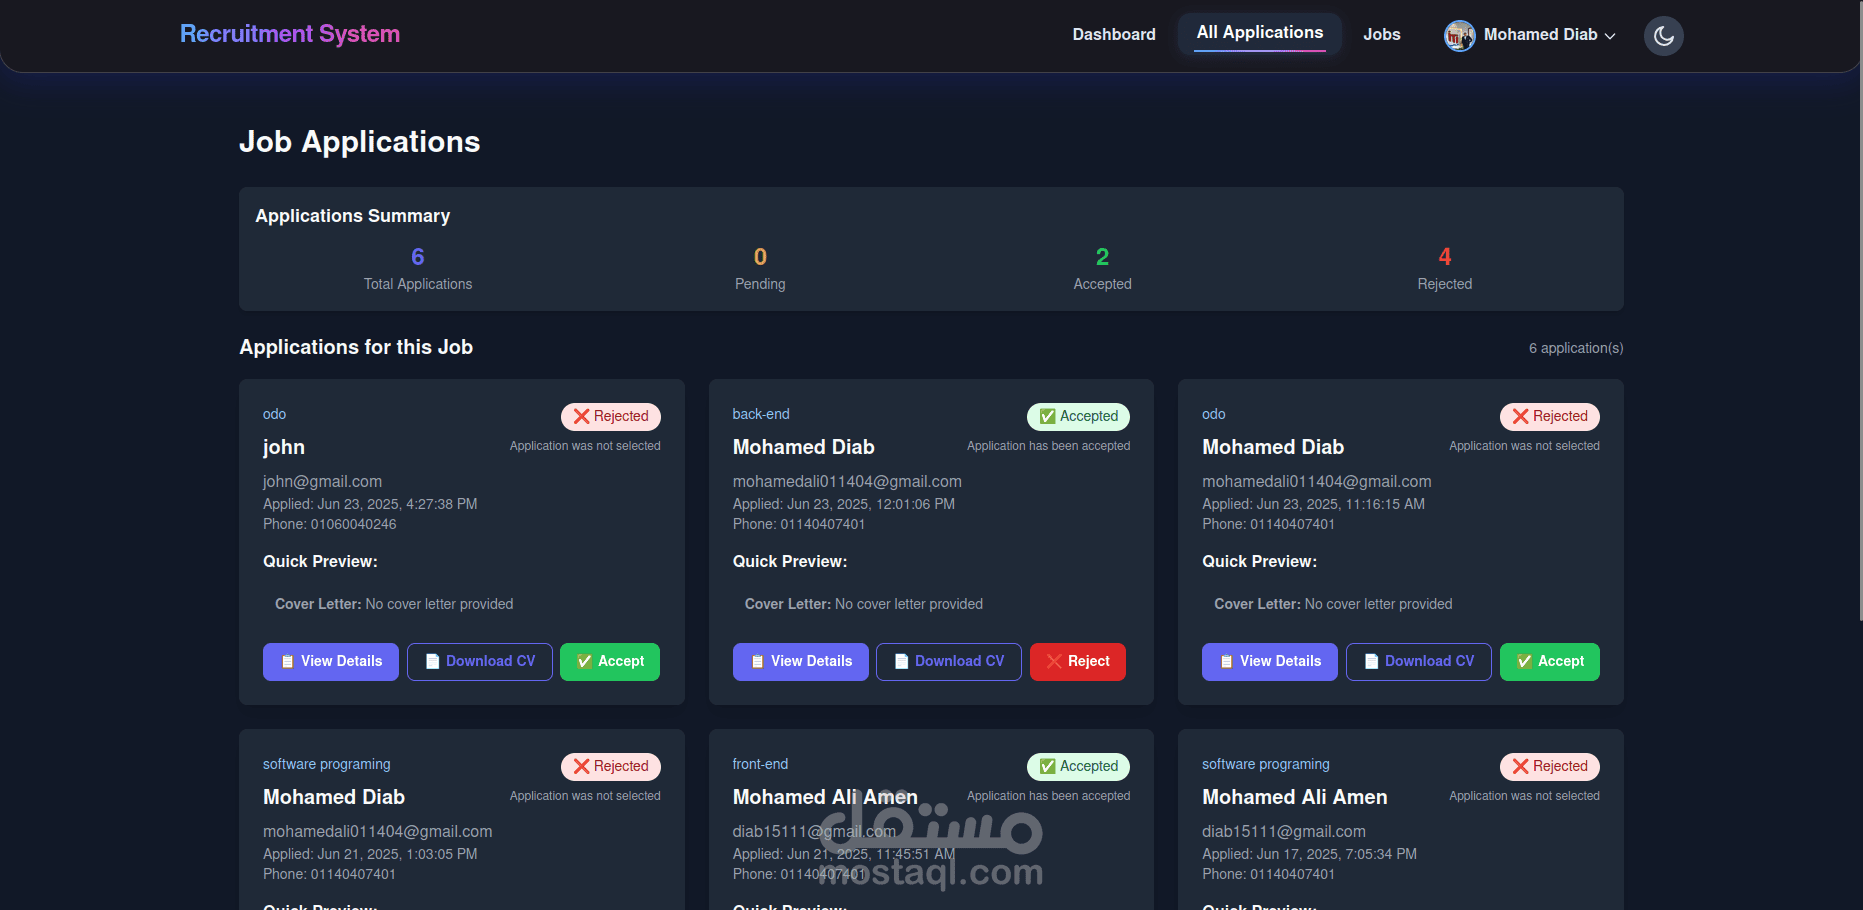Image resolution: width=1863 pixels, height=910 pixels.
Task: Click the Rejected badge on john's card
Action: point(611,416)
